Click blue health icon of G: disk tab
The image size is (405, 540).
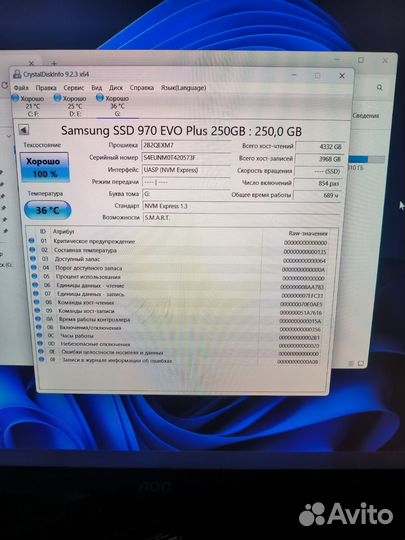[100, 98]
